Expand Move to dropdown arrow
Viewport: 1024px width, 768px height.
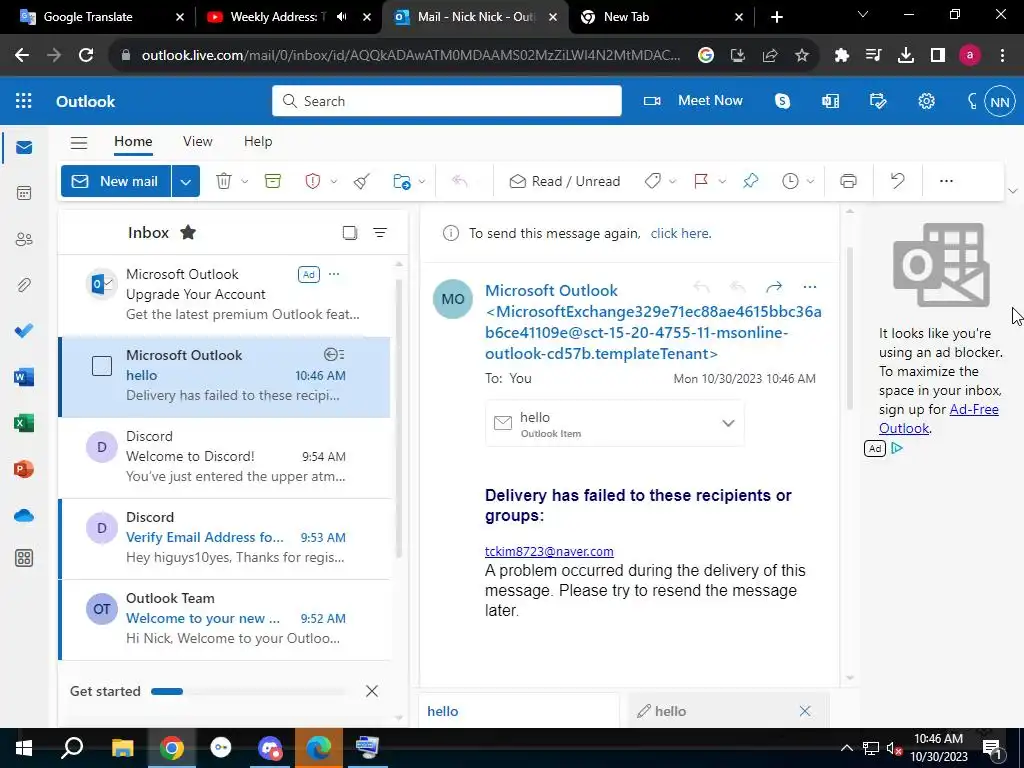coord(422,181)
